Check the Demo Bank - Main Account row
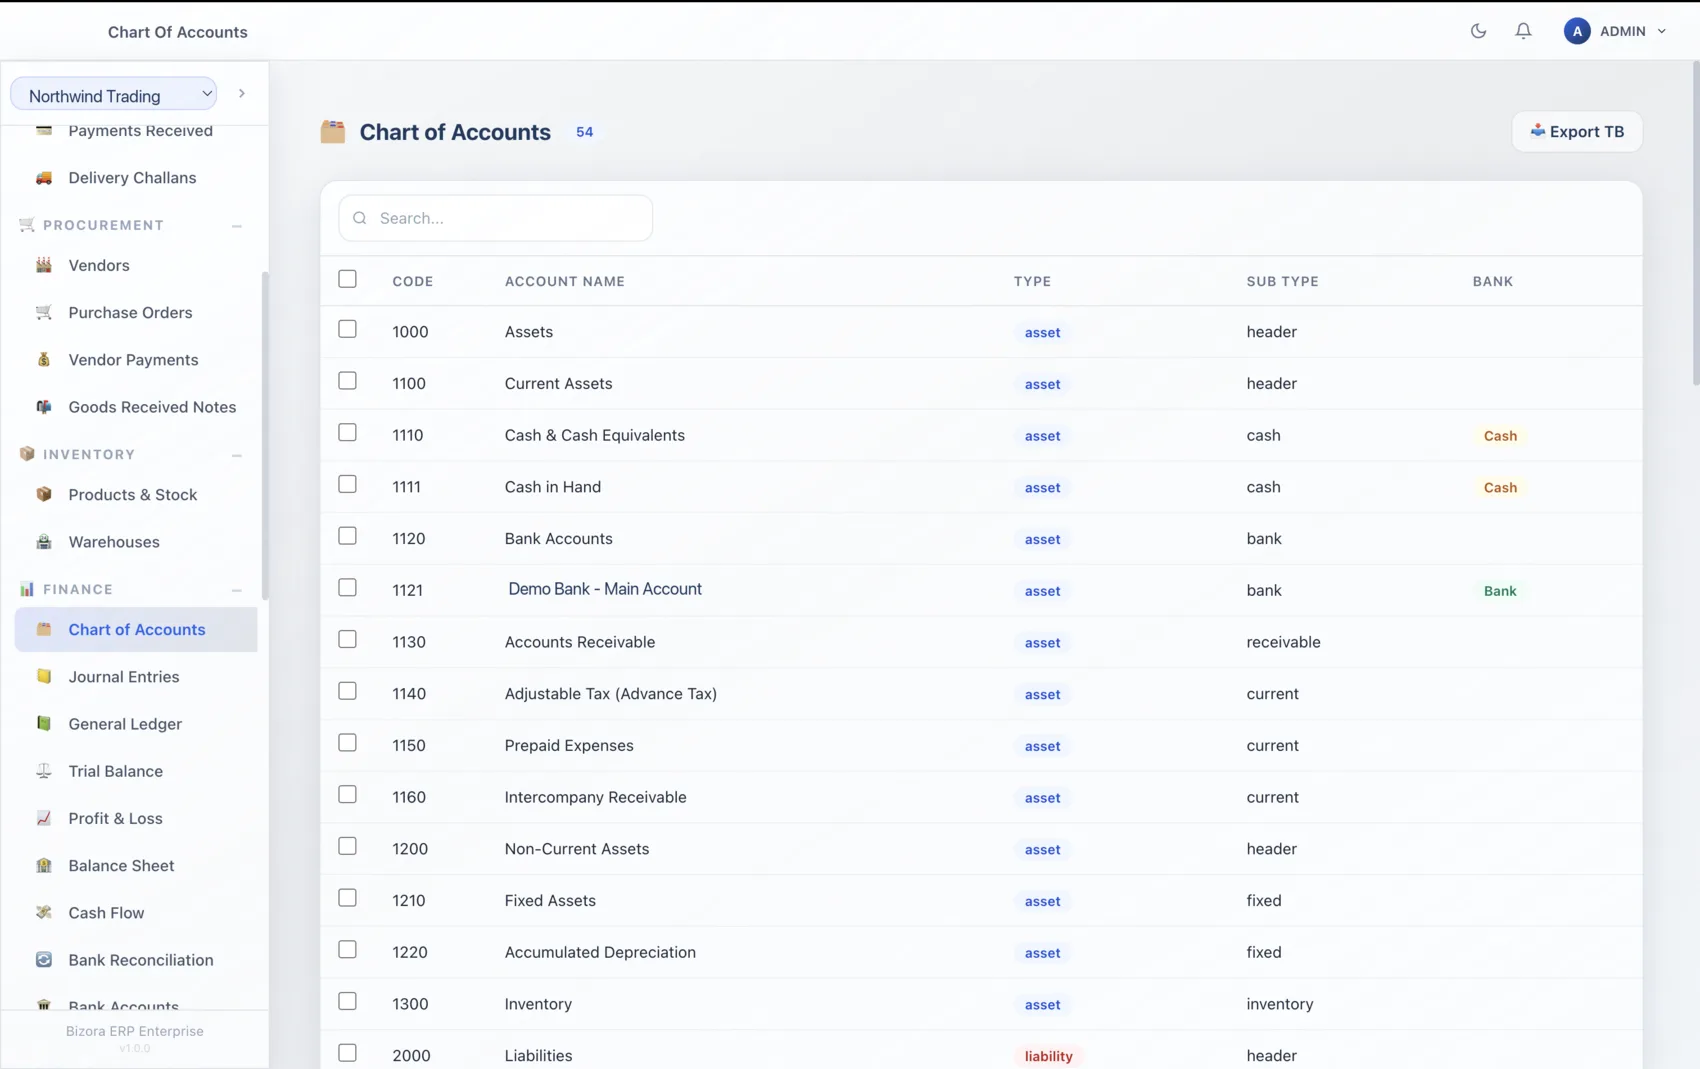The width and height of the screenshot is (1700, 1069). [347, 587]
